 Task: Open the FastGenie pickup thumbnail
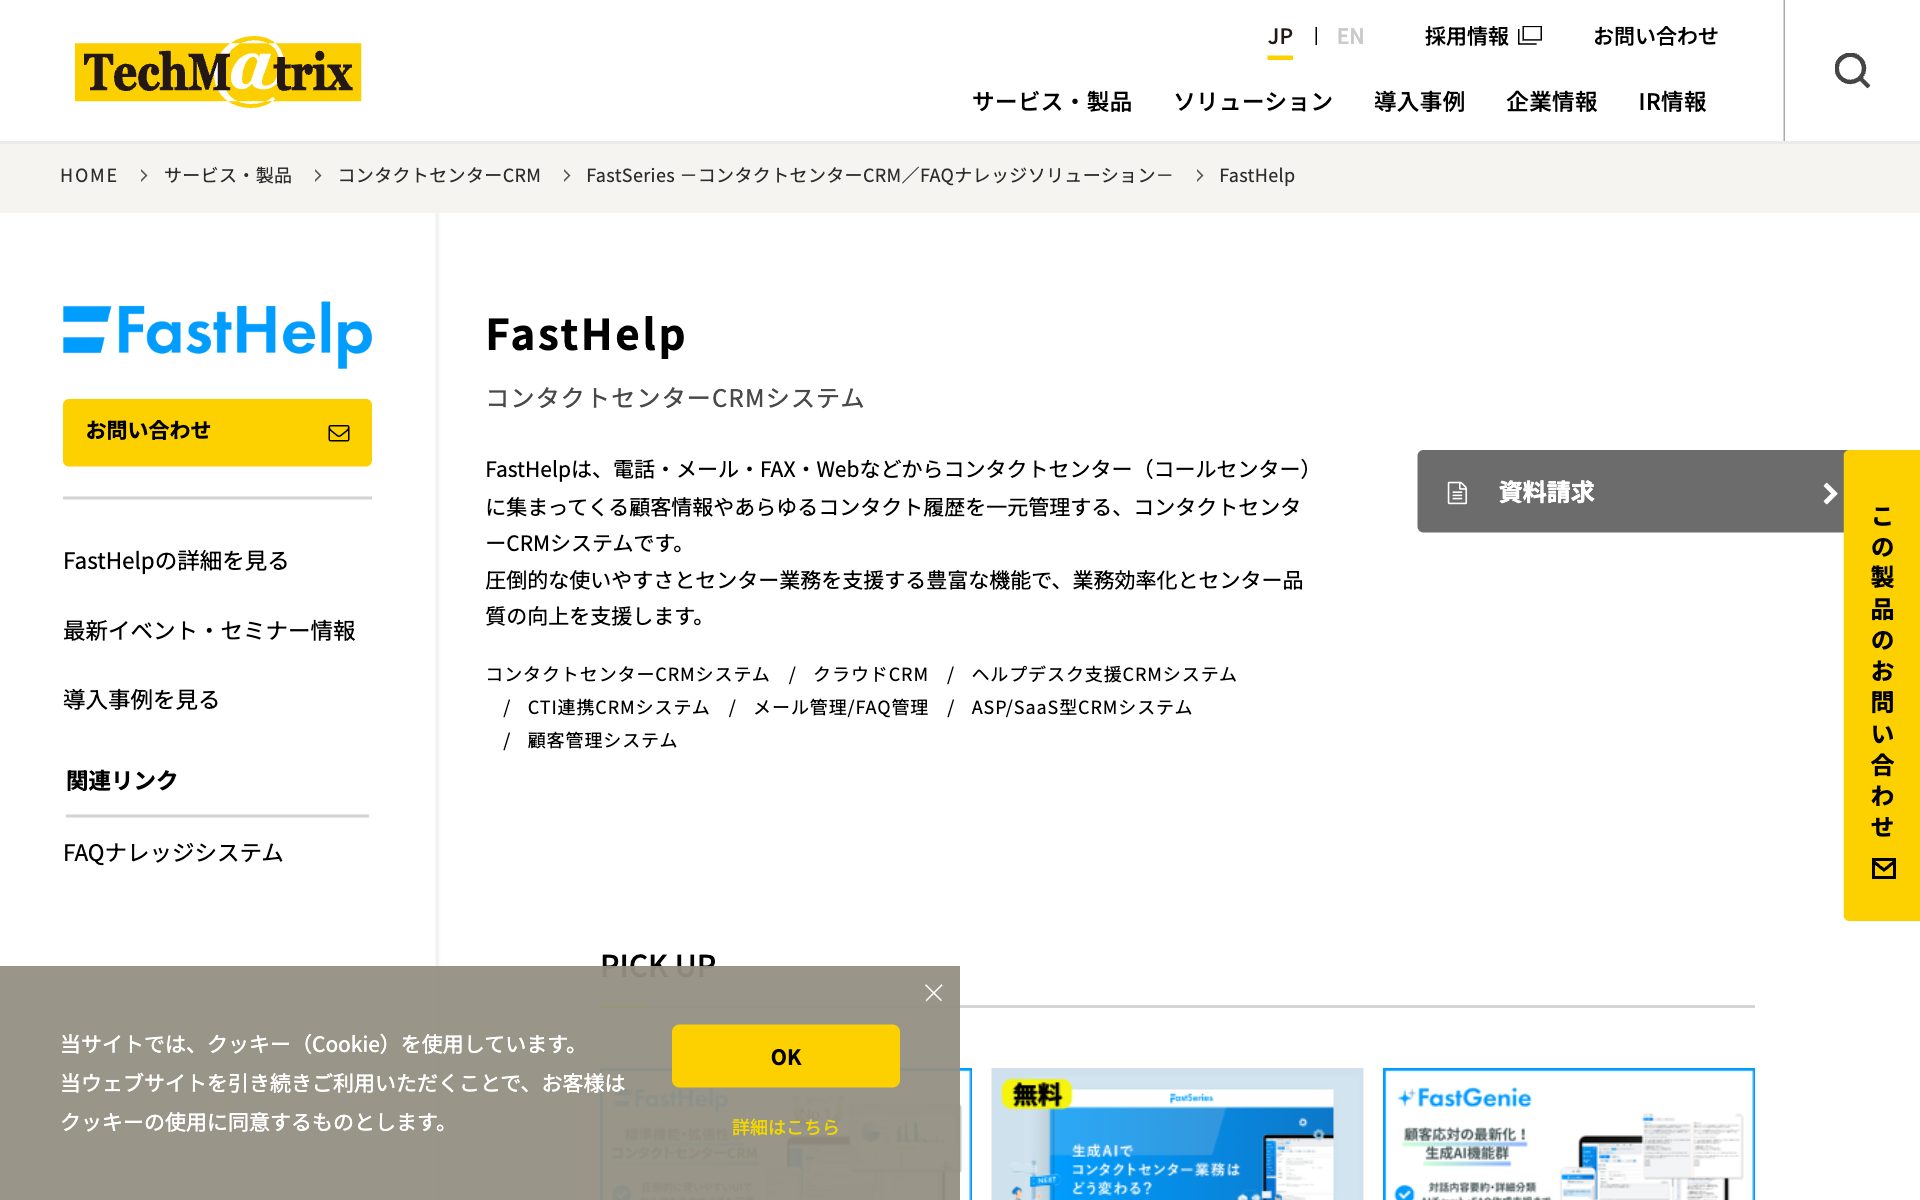1569,1134
